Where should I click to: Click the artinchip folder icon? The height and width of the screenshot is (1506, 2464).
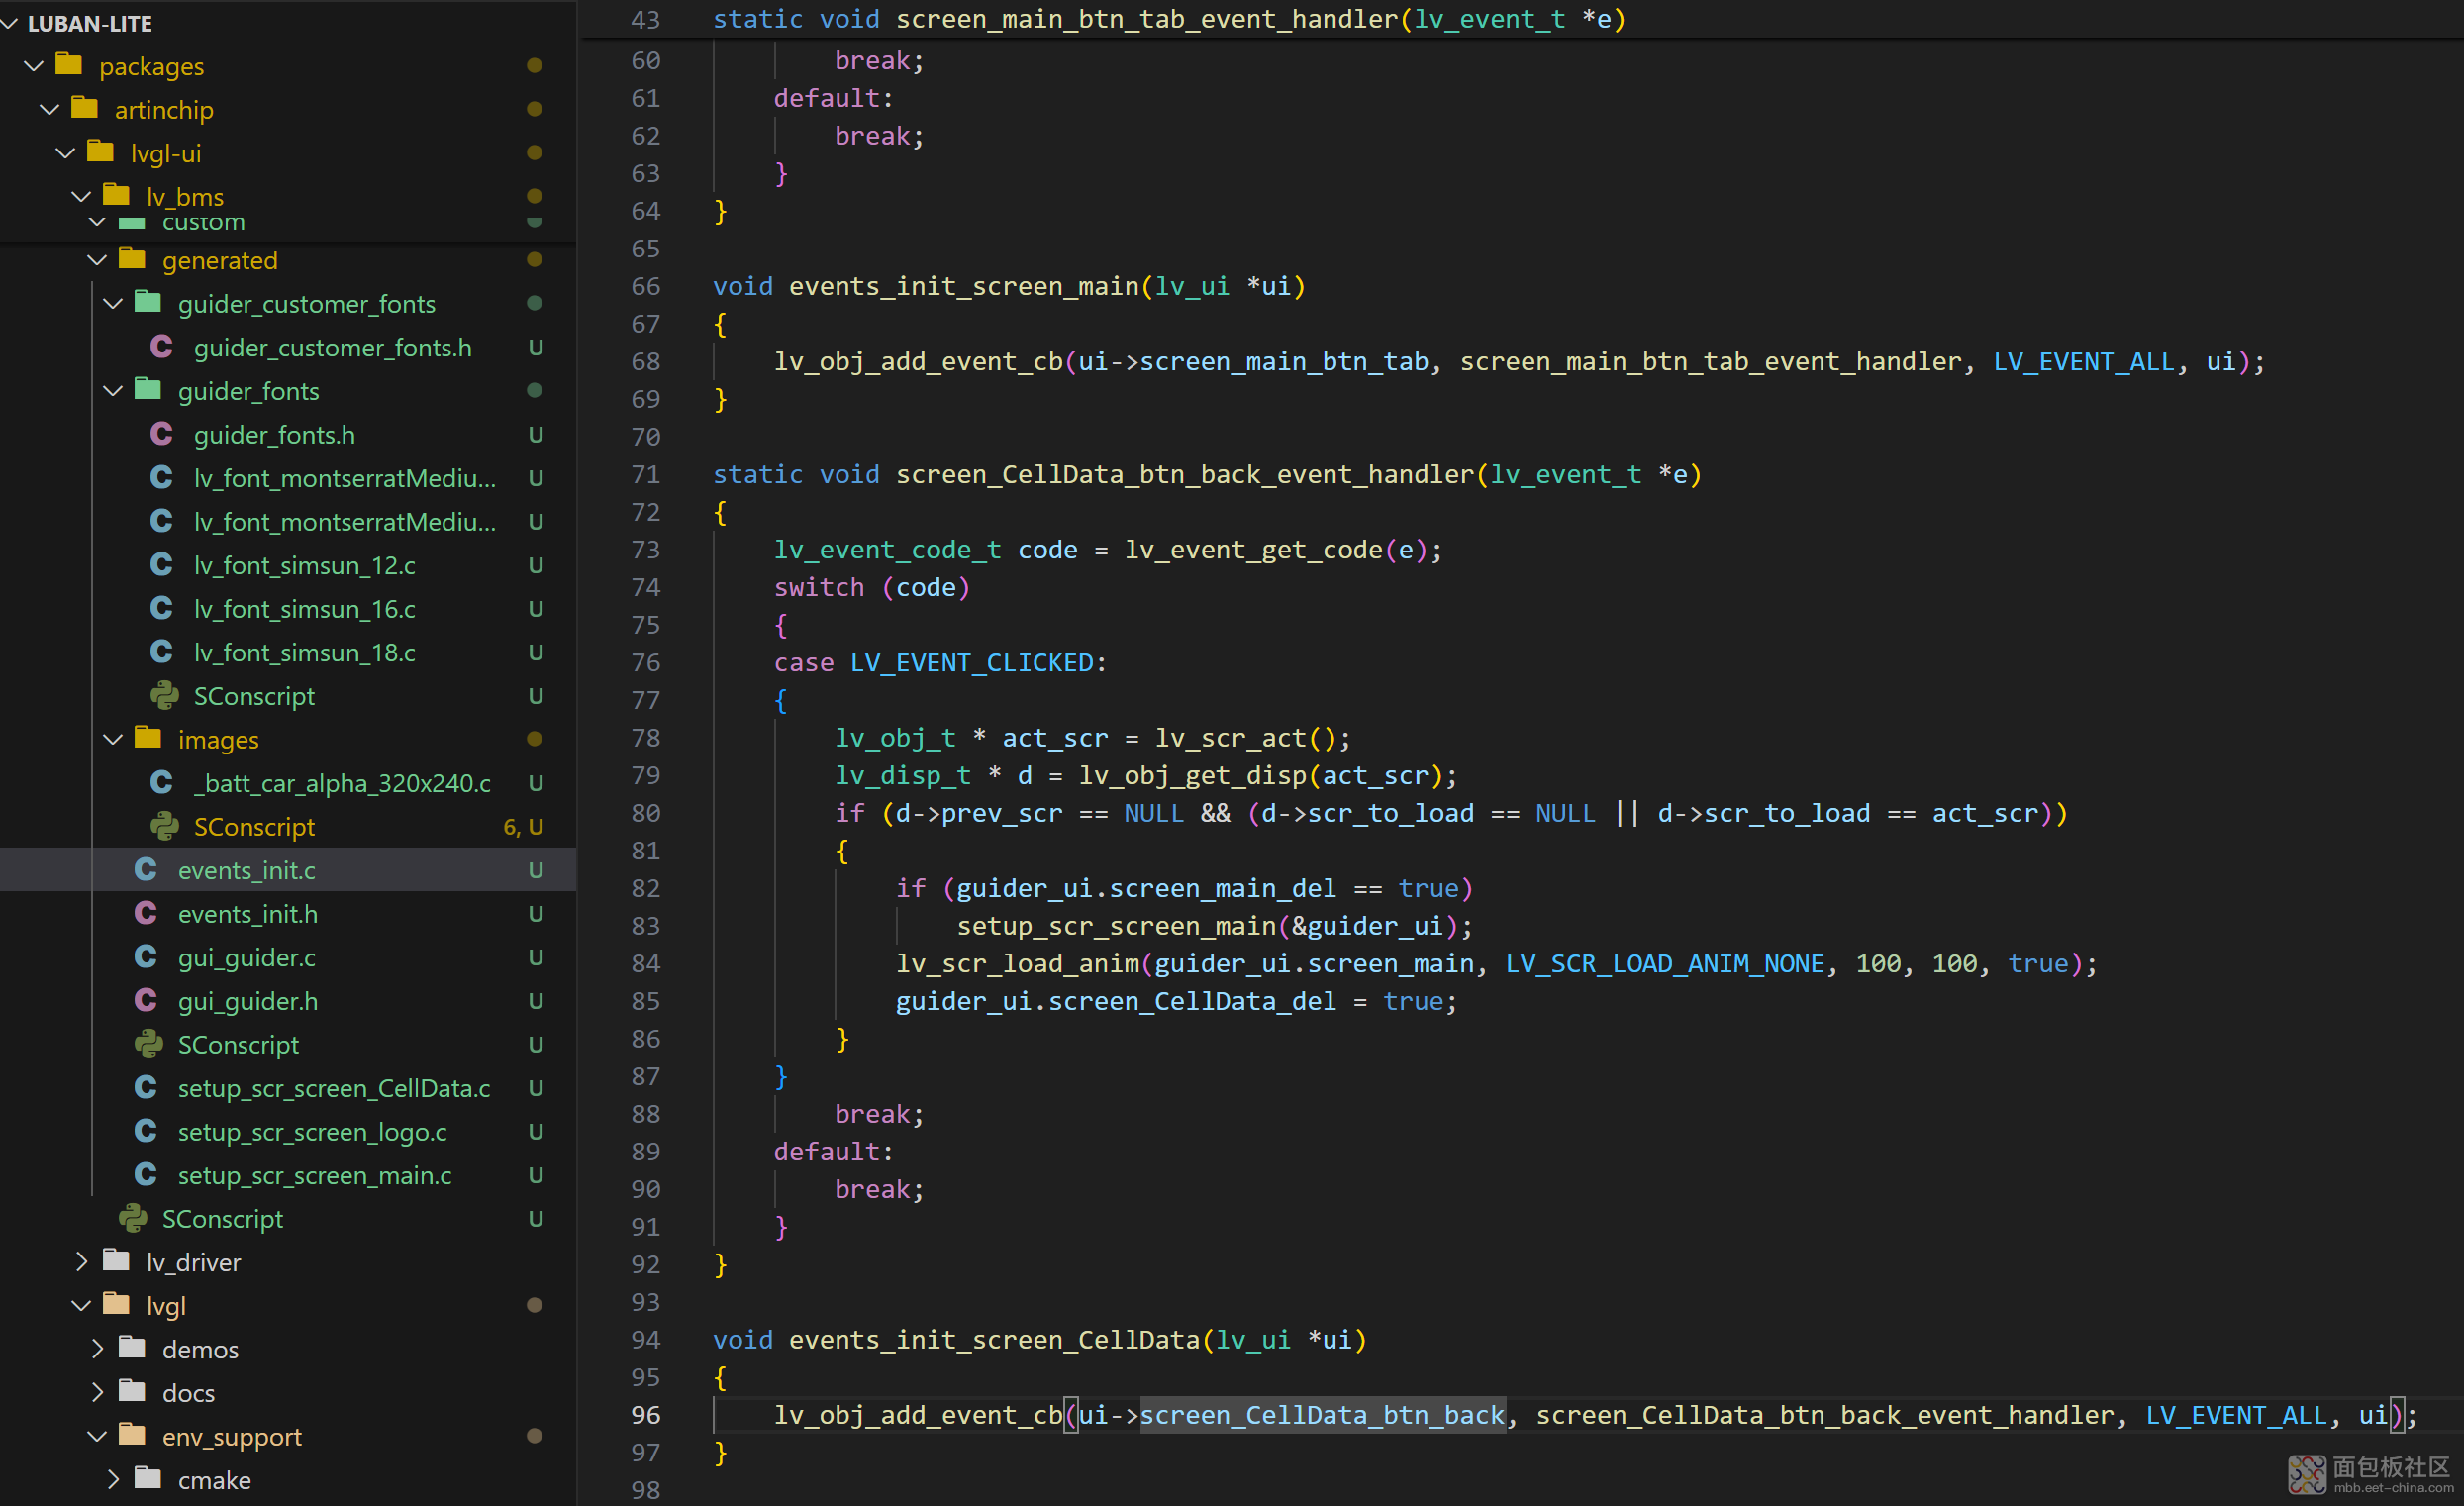click(85, 108)
